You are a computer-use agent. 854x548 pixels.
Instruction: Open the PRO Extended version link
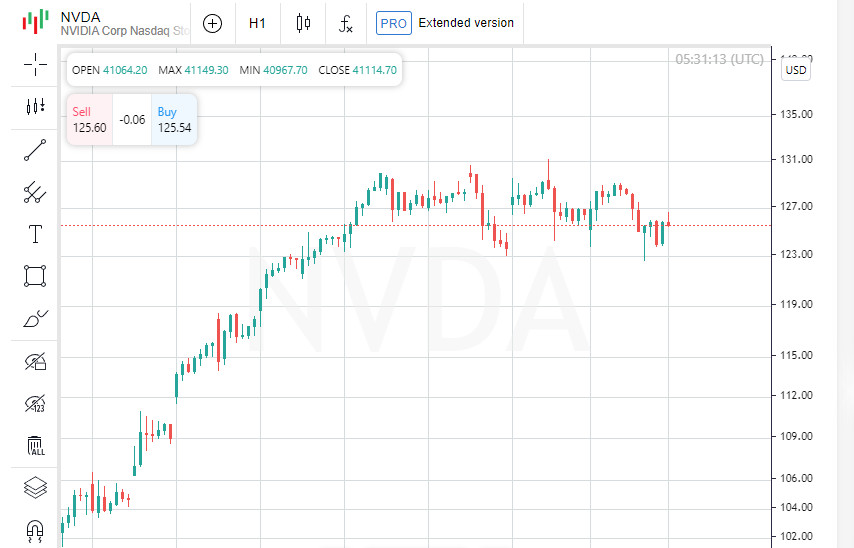446,23
